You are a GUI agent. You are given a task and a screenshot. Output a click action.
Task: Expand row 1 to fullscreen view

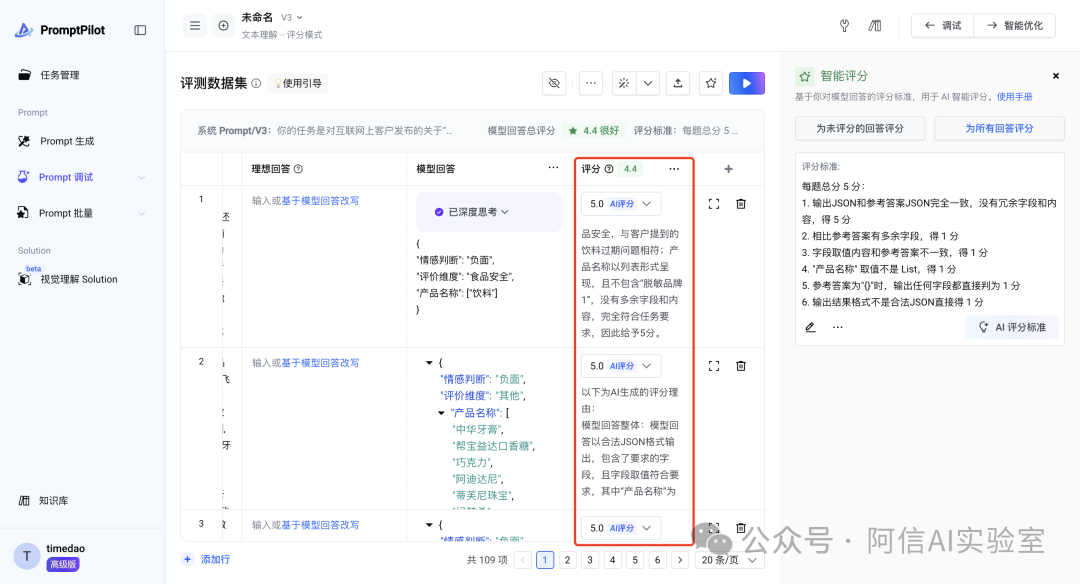[x=714, y=204]
